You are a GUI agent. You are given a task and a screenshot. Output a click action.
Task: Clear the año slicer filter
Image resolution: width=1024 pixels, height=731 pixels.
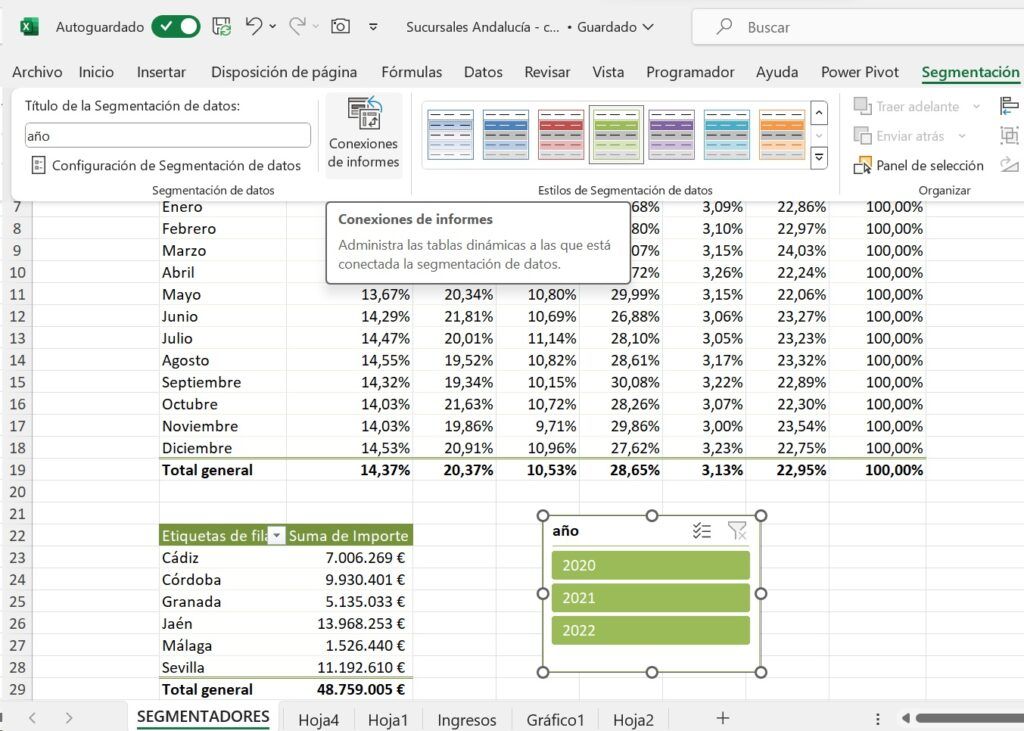click(x=738, y=533)
